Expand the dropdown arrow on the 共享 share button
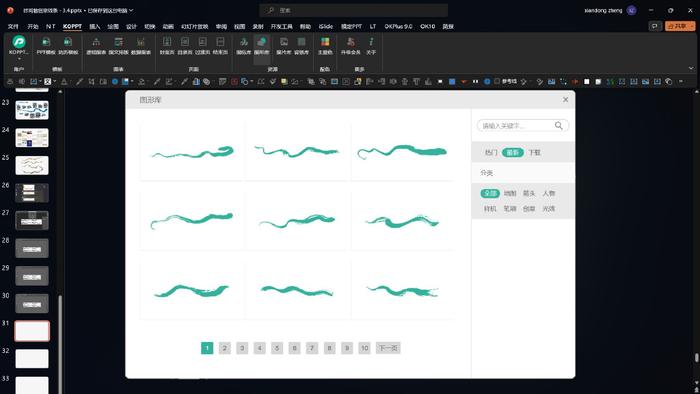700x394 pixels. click(x=692, y=26)
